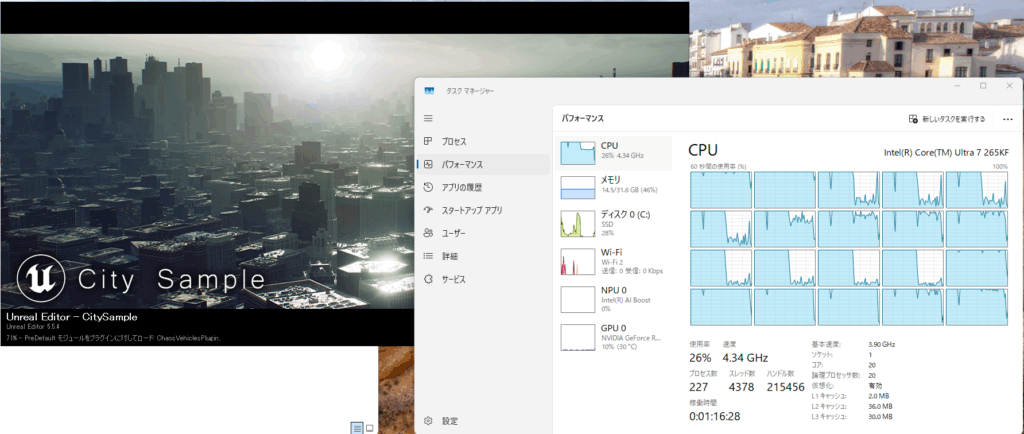Click the 3.90 GHz base speed value

(882, 344)
